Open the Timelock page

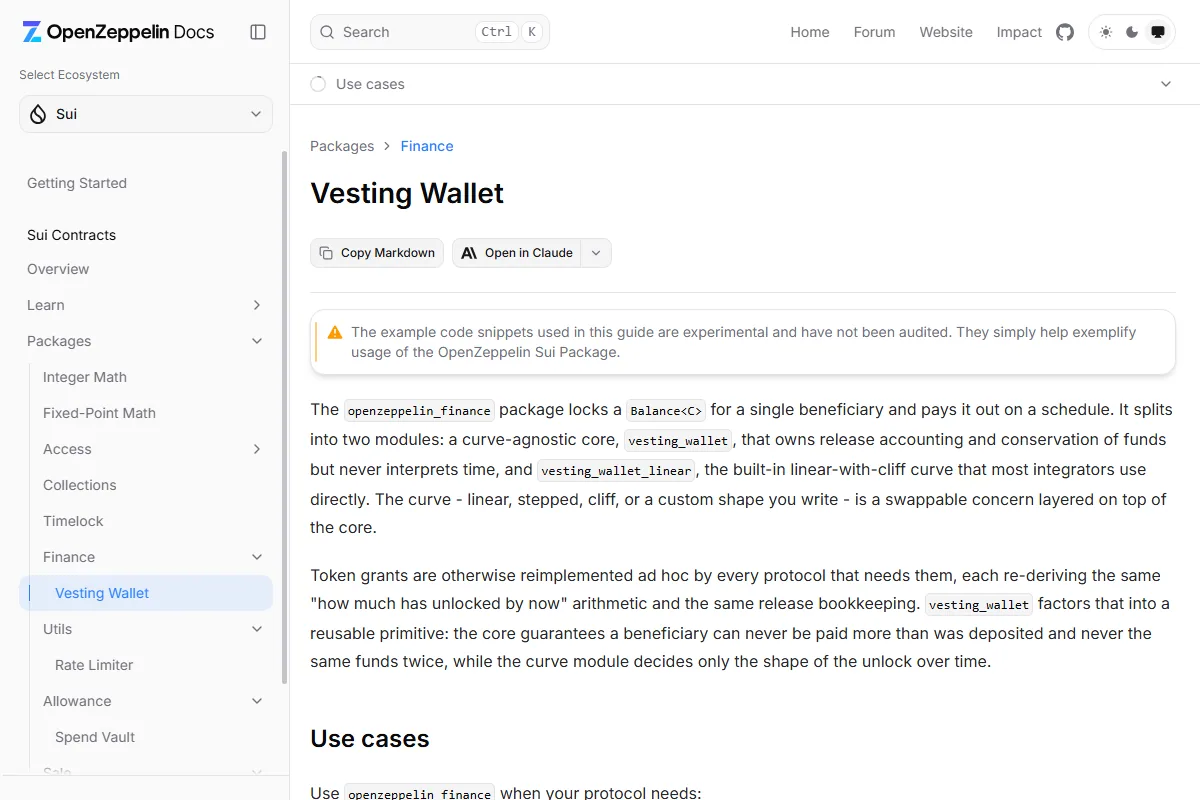[x=73, y=521]
